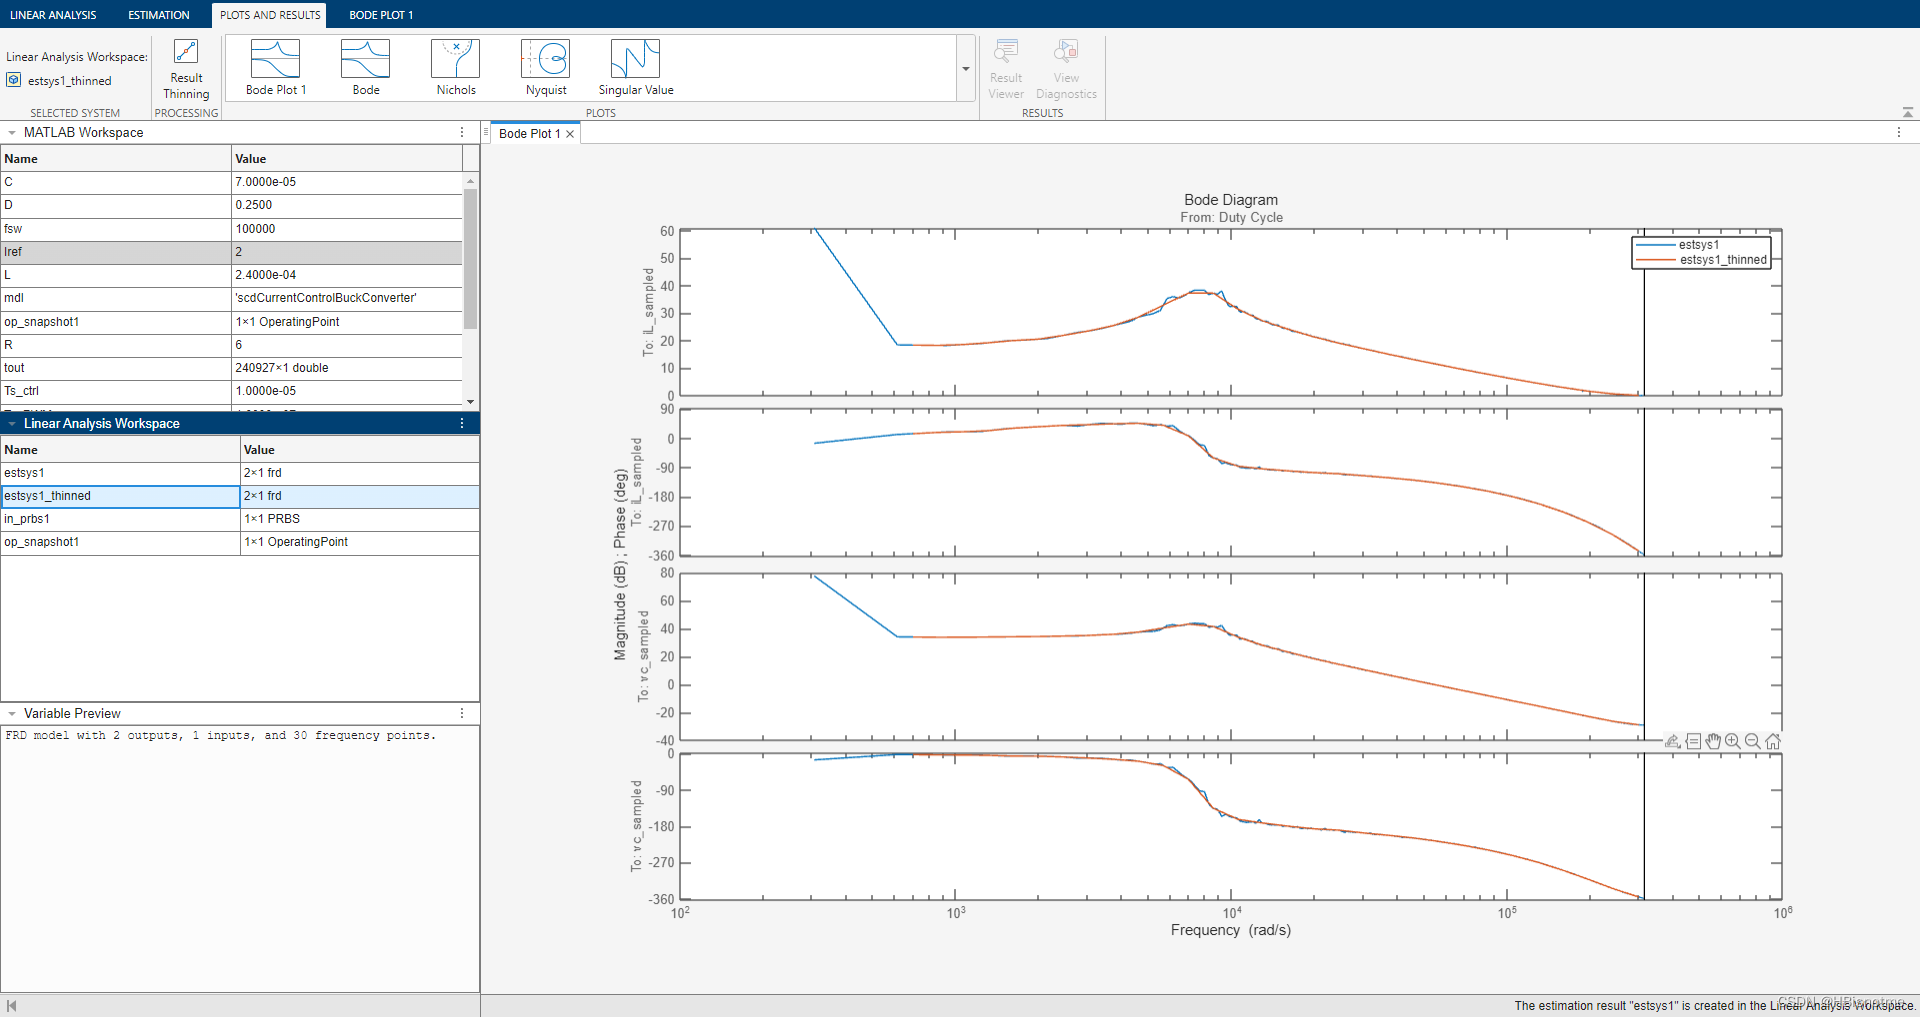Select variable L in MATLAB Workspace
1920x1017 pixels.
tap(231, 275)
